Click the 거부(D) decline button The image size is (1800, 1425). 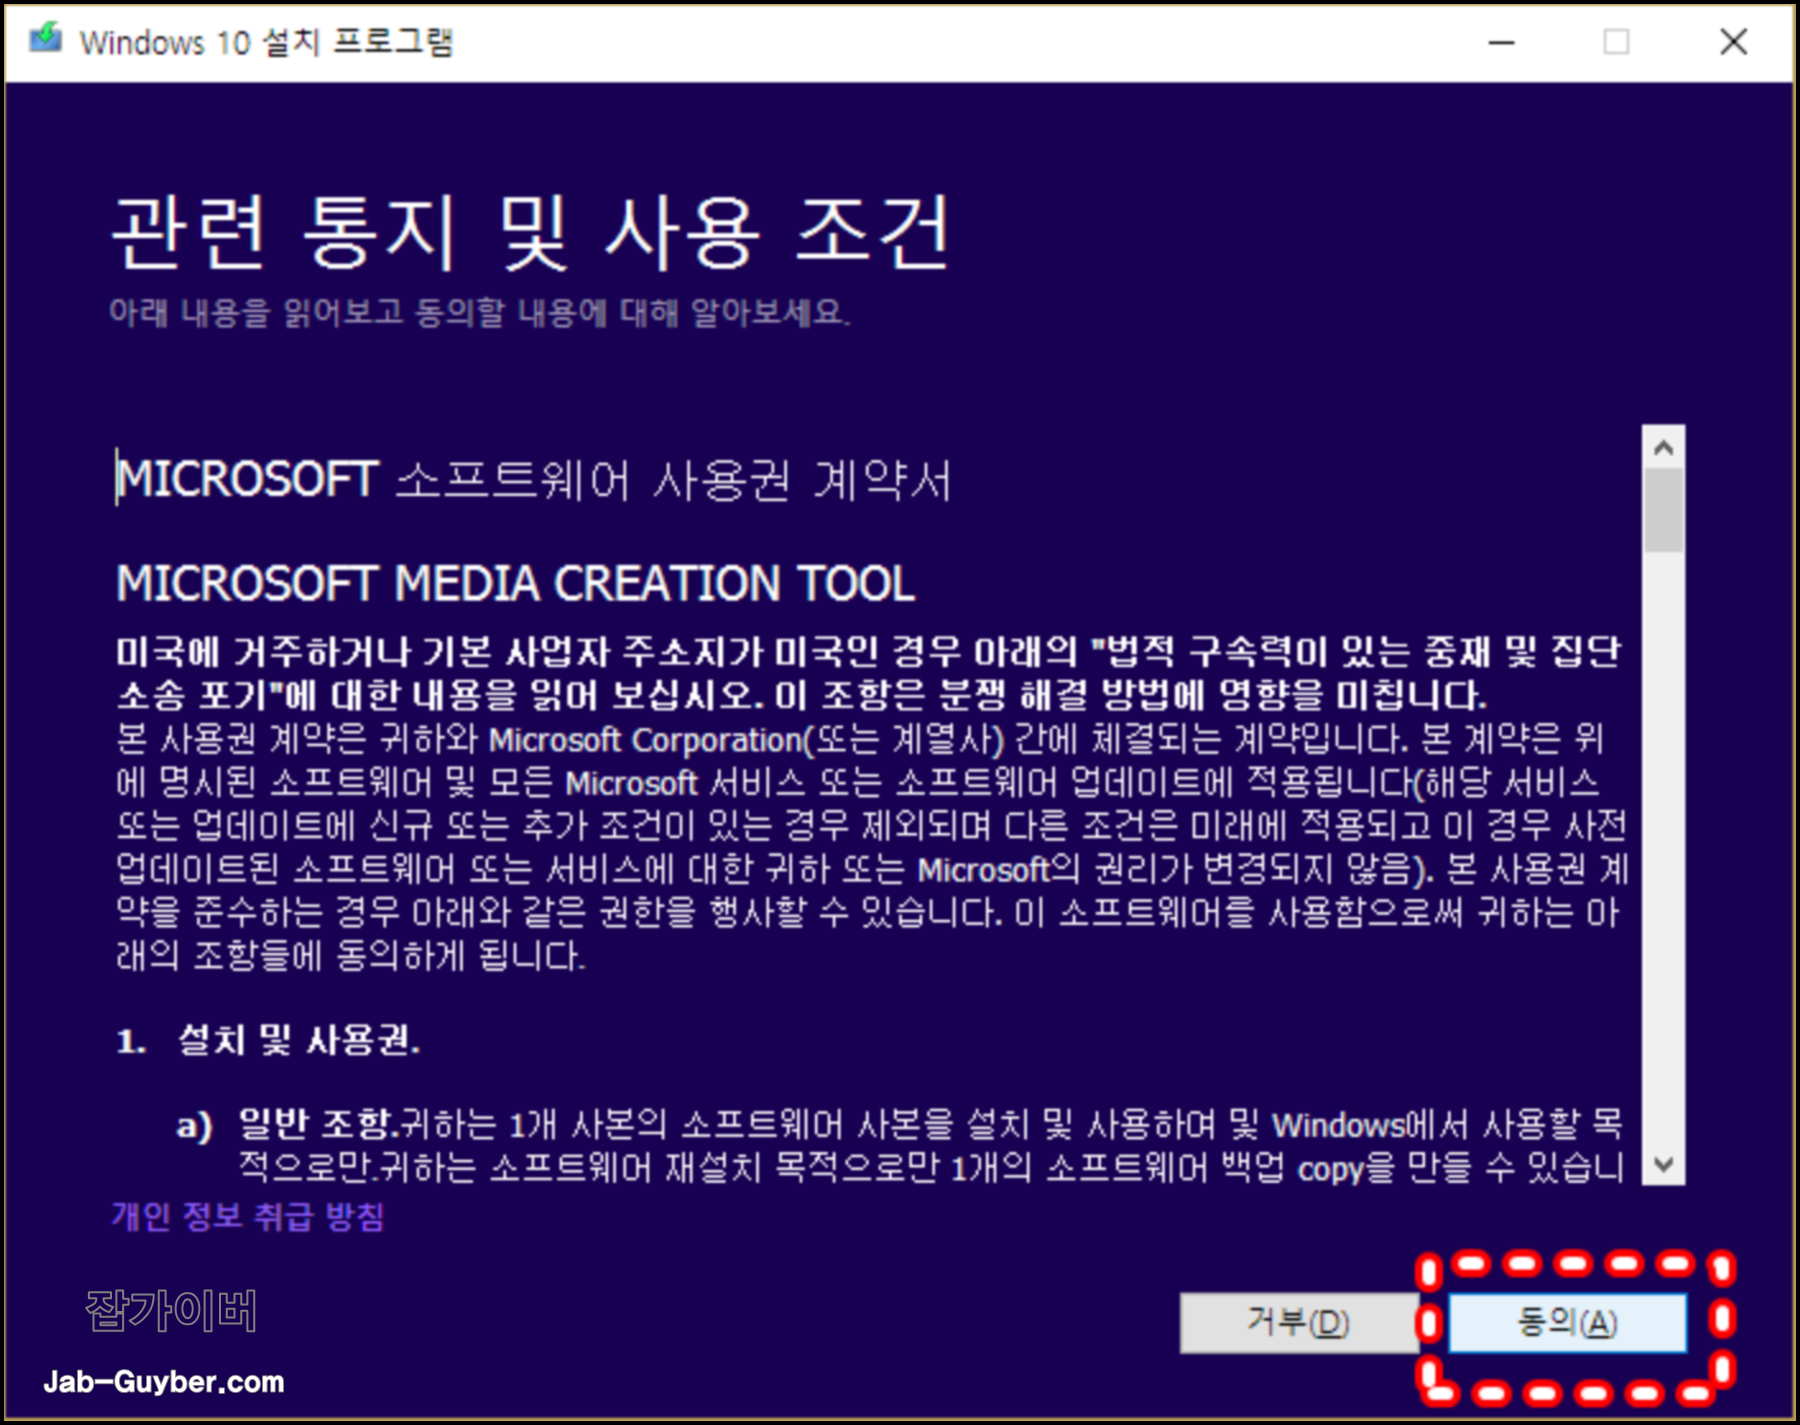point(1298,1322)
